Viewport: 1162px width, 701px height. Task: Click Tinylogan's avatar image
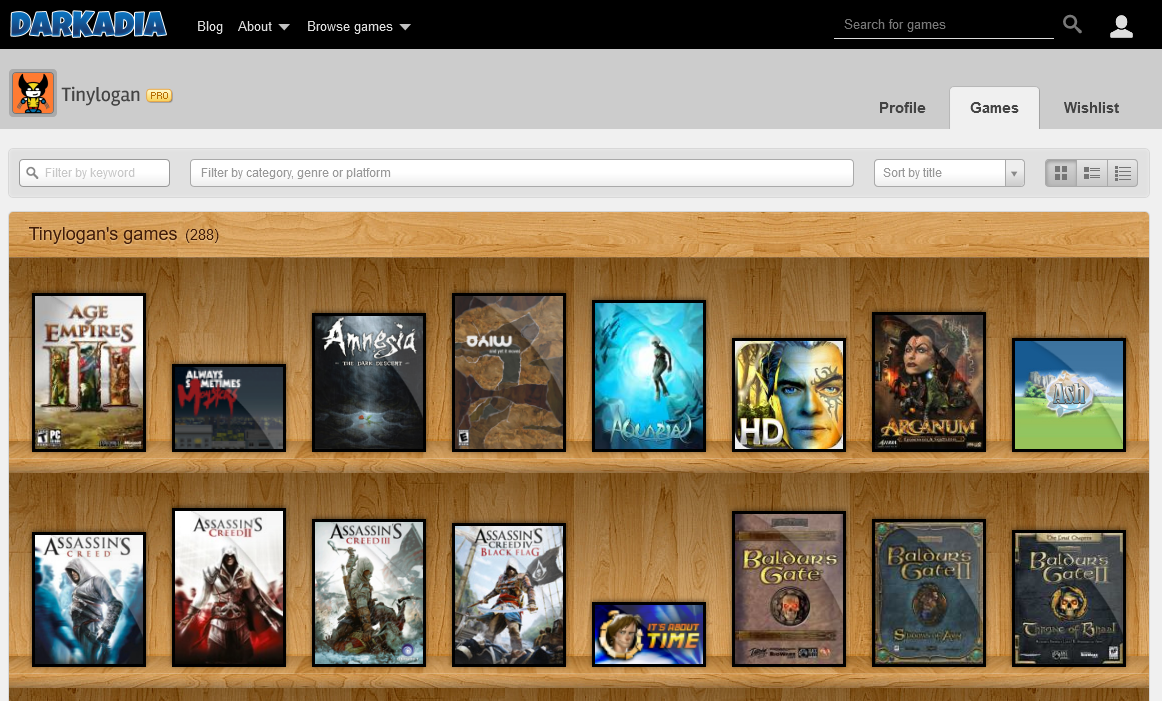point(33,94)
